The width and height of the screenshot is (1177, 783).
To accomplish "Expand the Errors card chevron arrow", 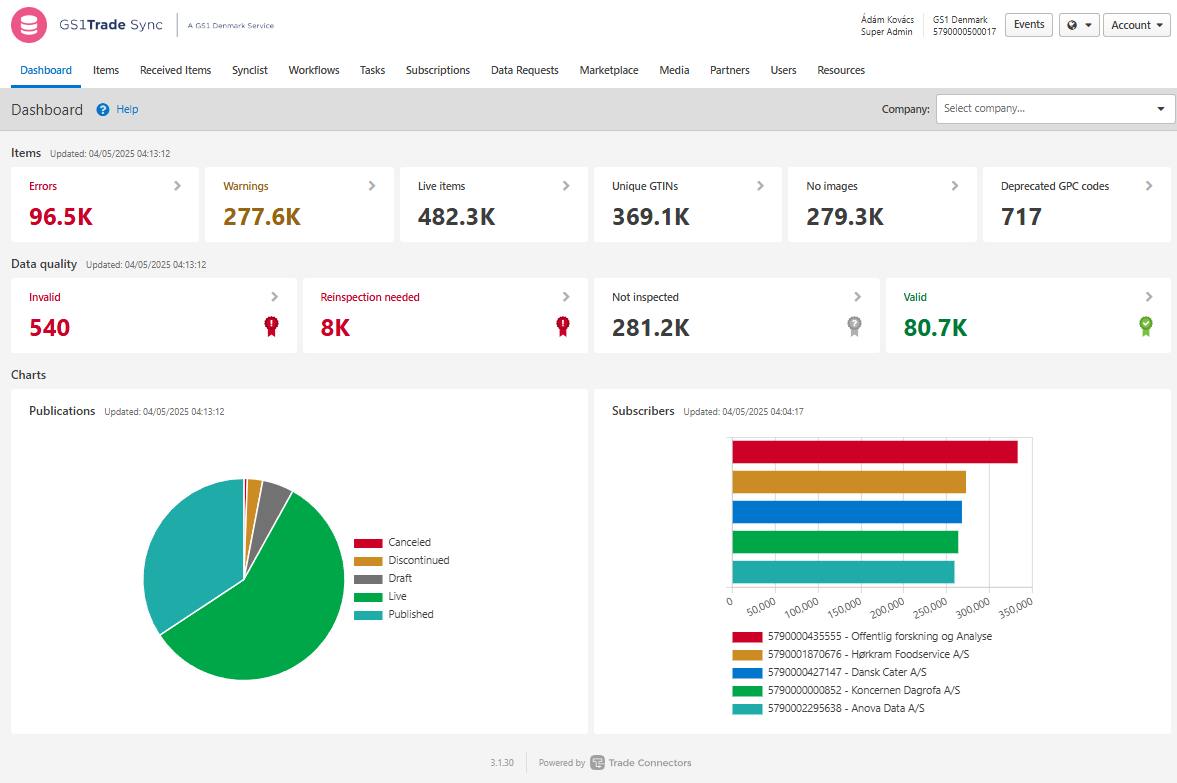I will (x=178, y=186).
